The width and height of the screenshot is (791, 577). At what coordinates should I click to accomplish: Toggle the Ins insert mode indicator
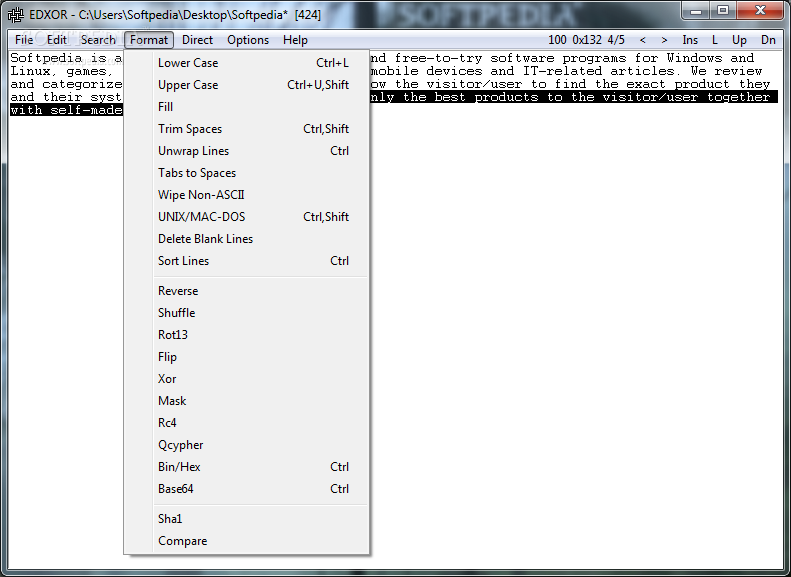coord(690,40)
